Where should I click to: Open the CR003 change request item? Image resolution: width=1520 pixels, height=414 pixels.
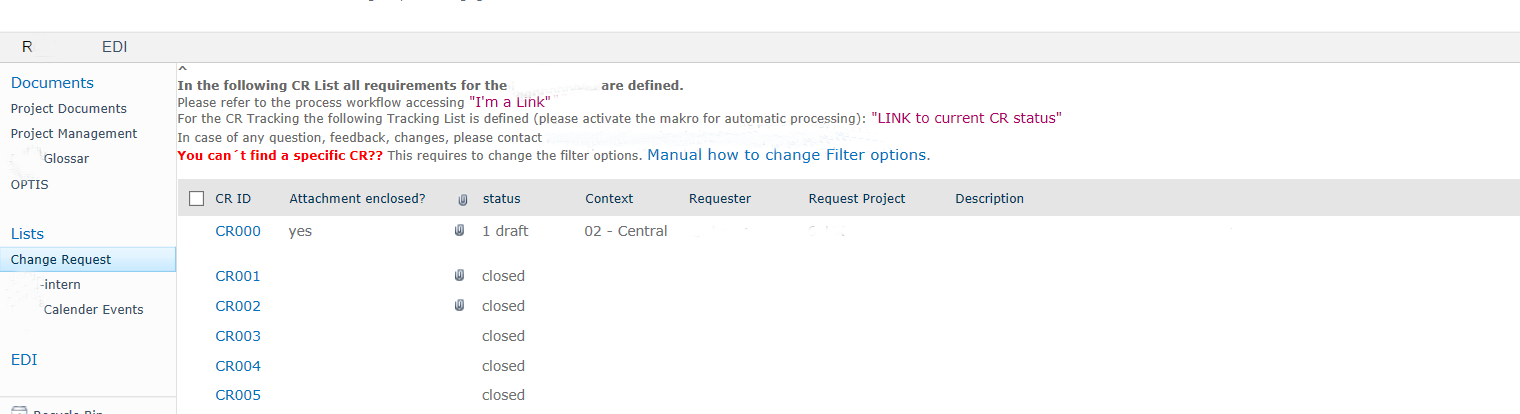238,336
